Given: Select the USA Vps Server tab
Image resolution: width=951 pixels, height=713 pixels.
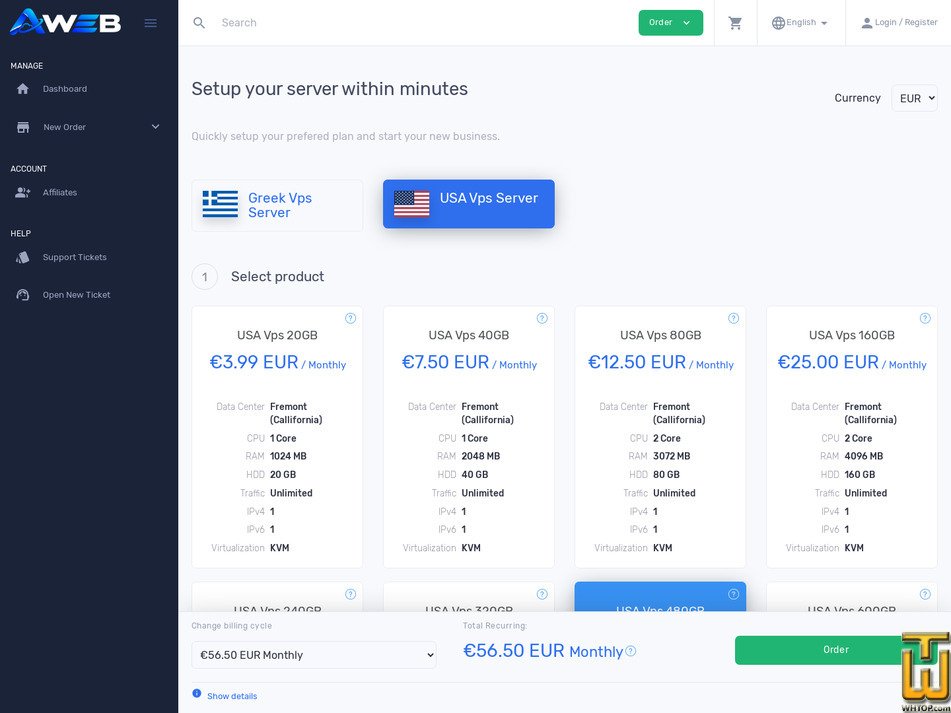Looking at the screenshot, I should point(469,204).
